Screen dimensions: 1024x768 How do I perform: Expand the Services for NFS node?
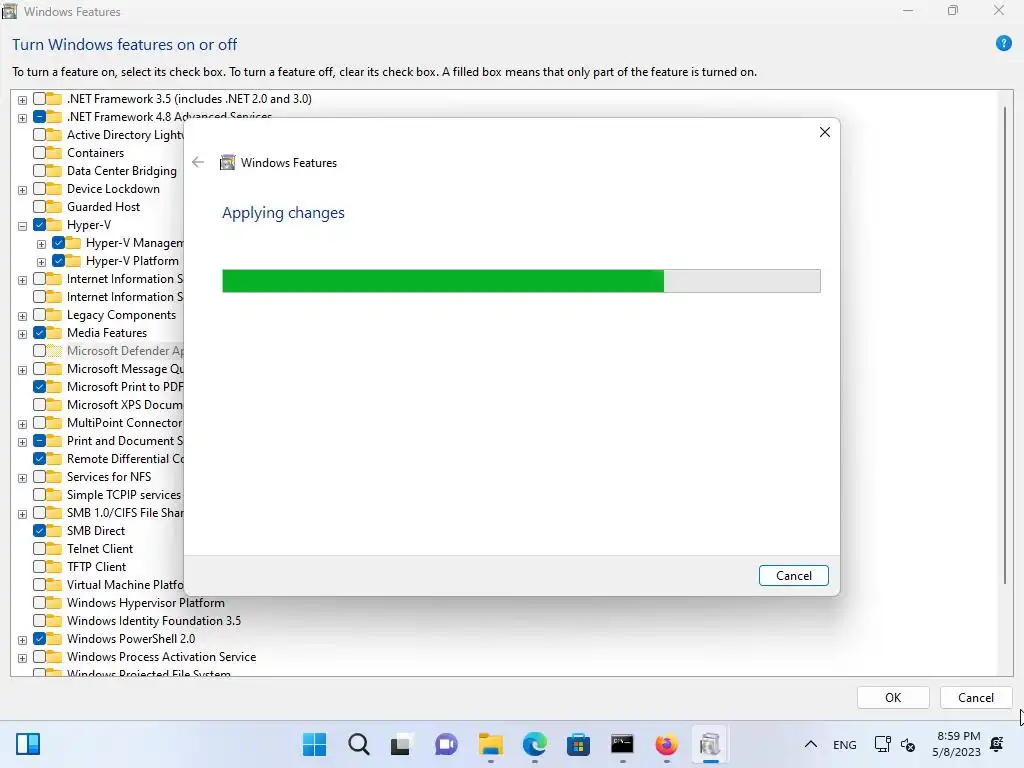(22, 478)
